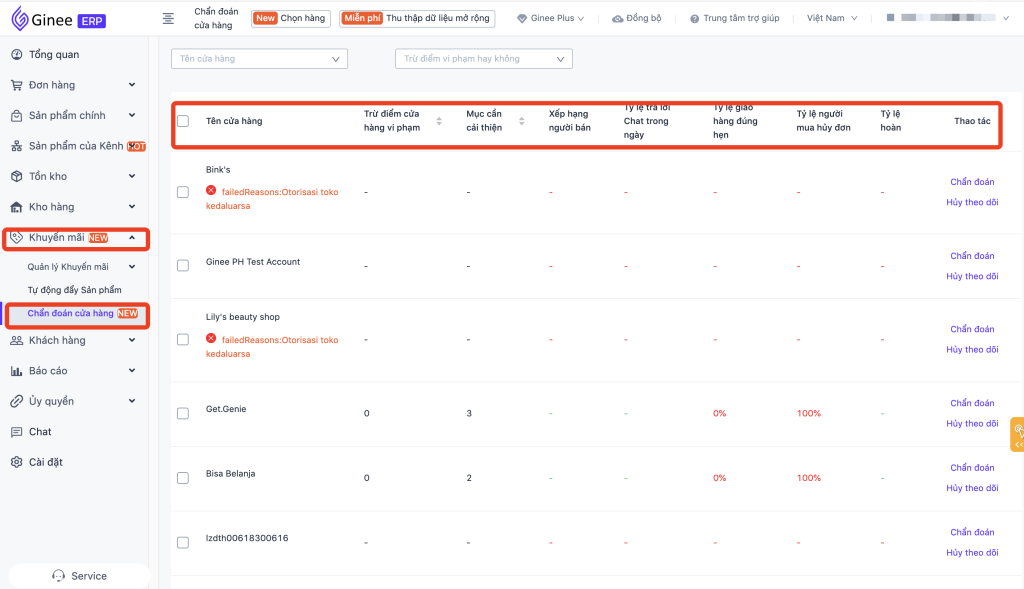
Task: Click the orange floating widget at right edge
Action: (x=1017, y=434)
